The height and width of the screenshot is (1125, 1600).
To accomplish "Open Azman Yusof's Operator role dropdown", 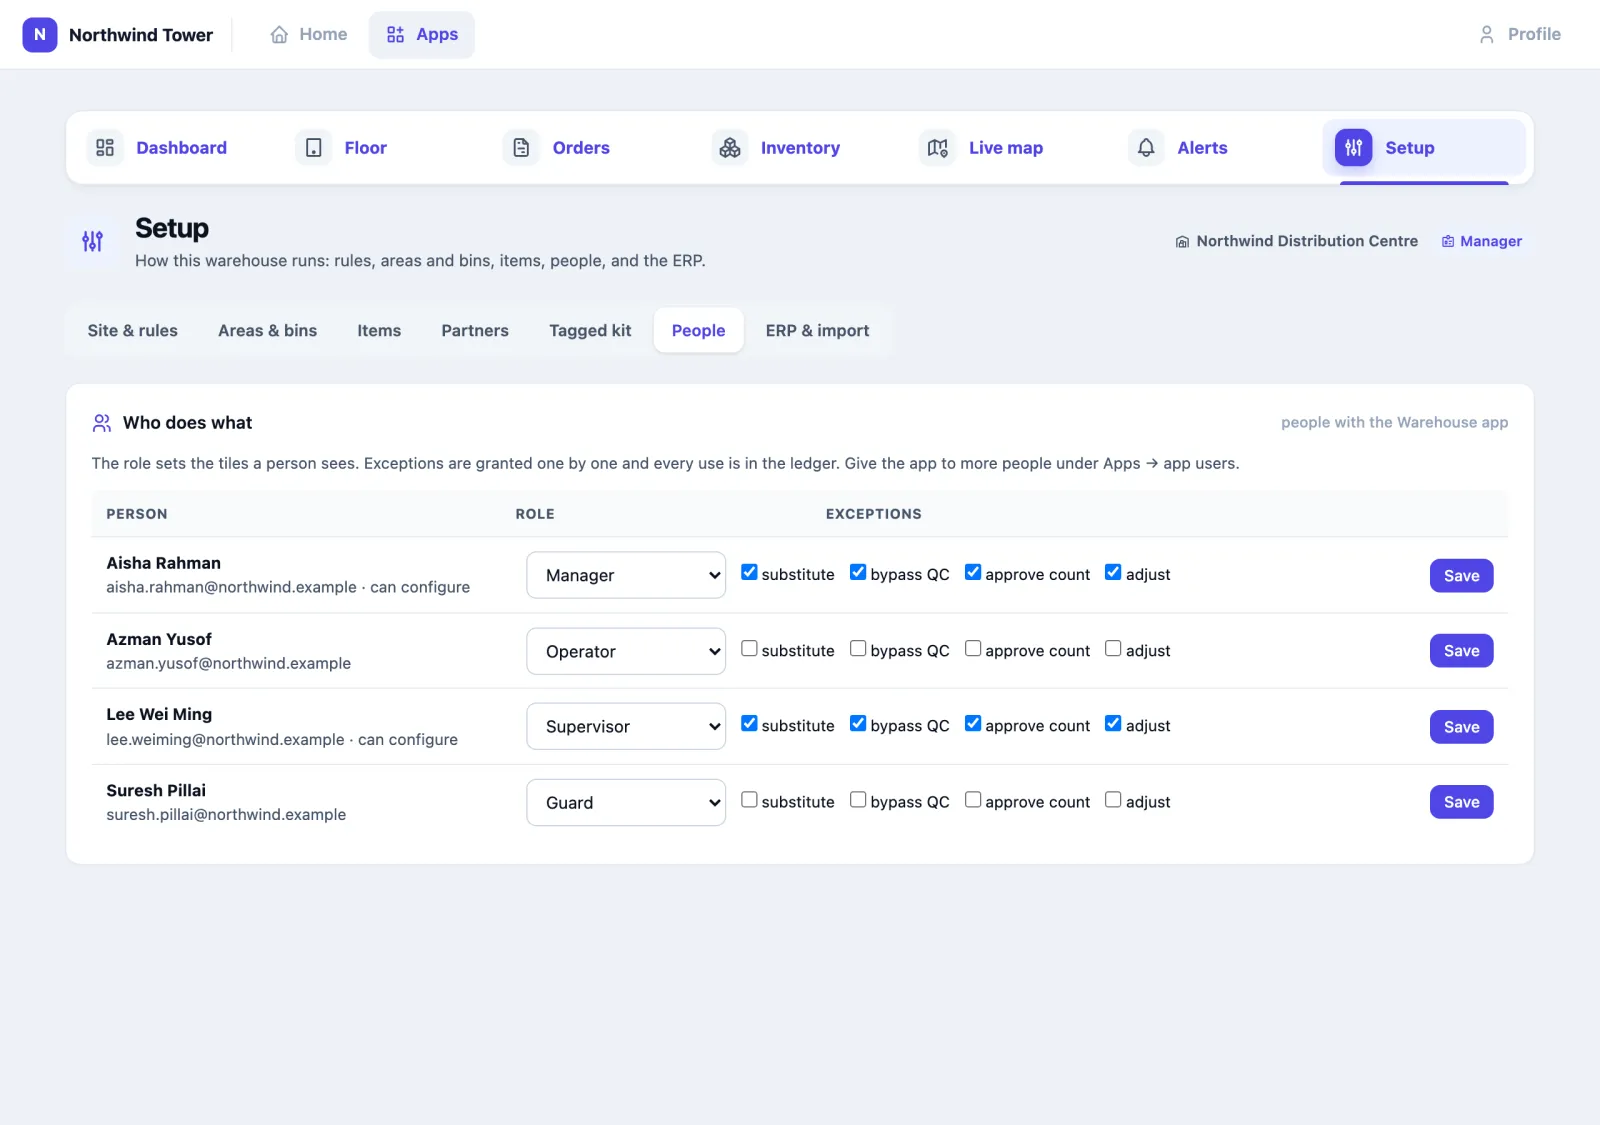I will [626, 651].
